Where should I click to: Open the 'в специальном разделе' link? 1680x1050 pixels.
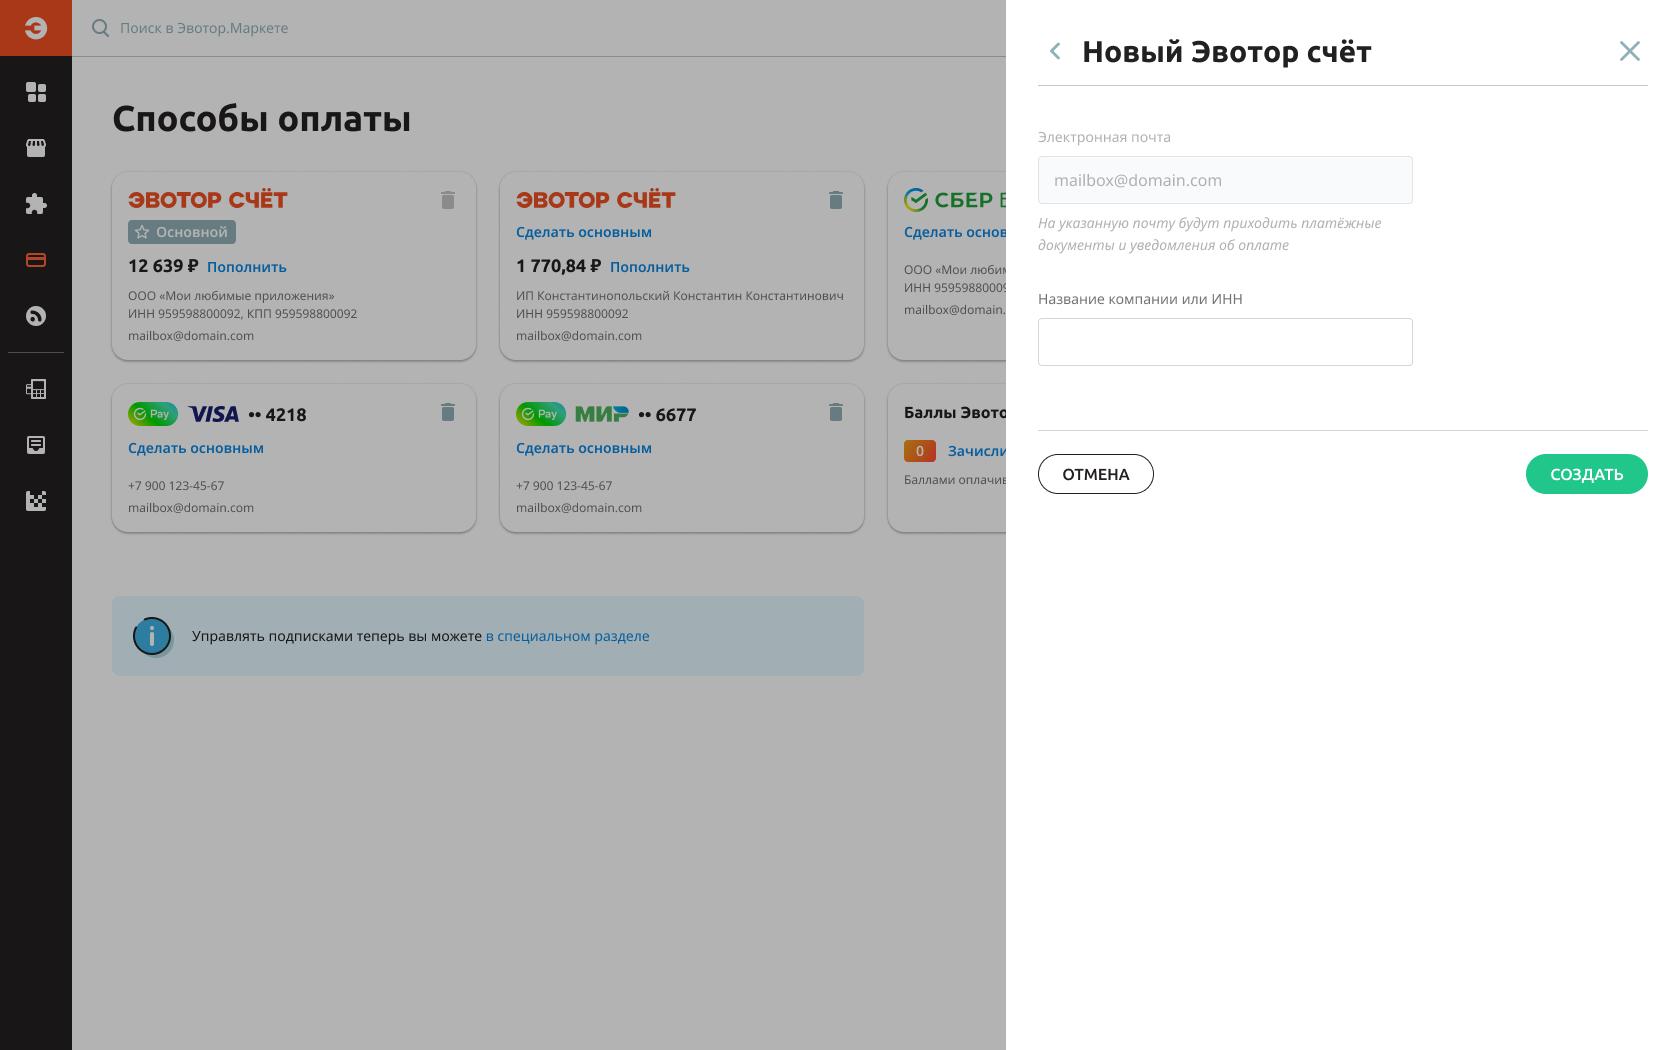click(567, 636)
